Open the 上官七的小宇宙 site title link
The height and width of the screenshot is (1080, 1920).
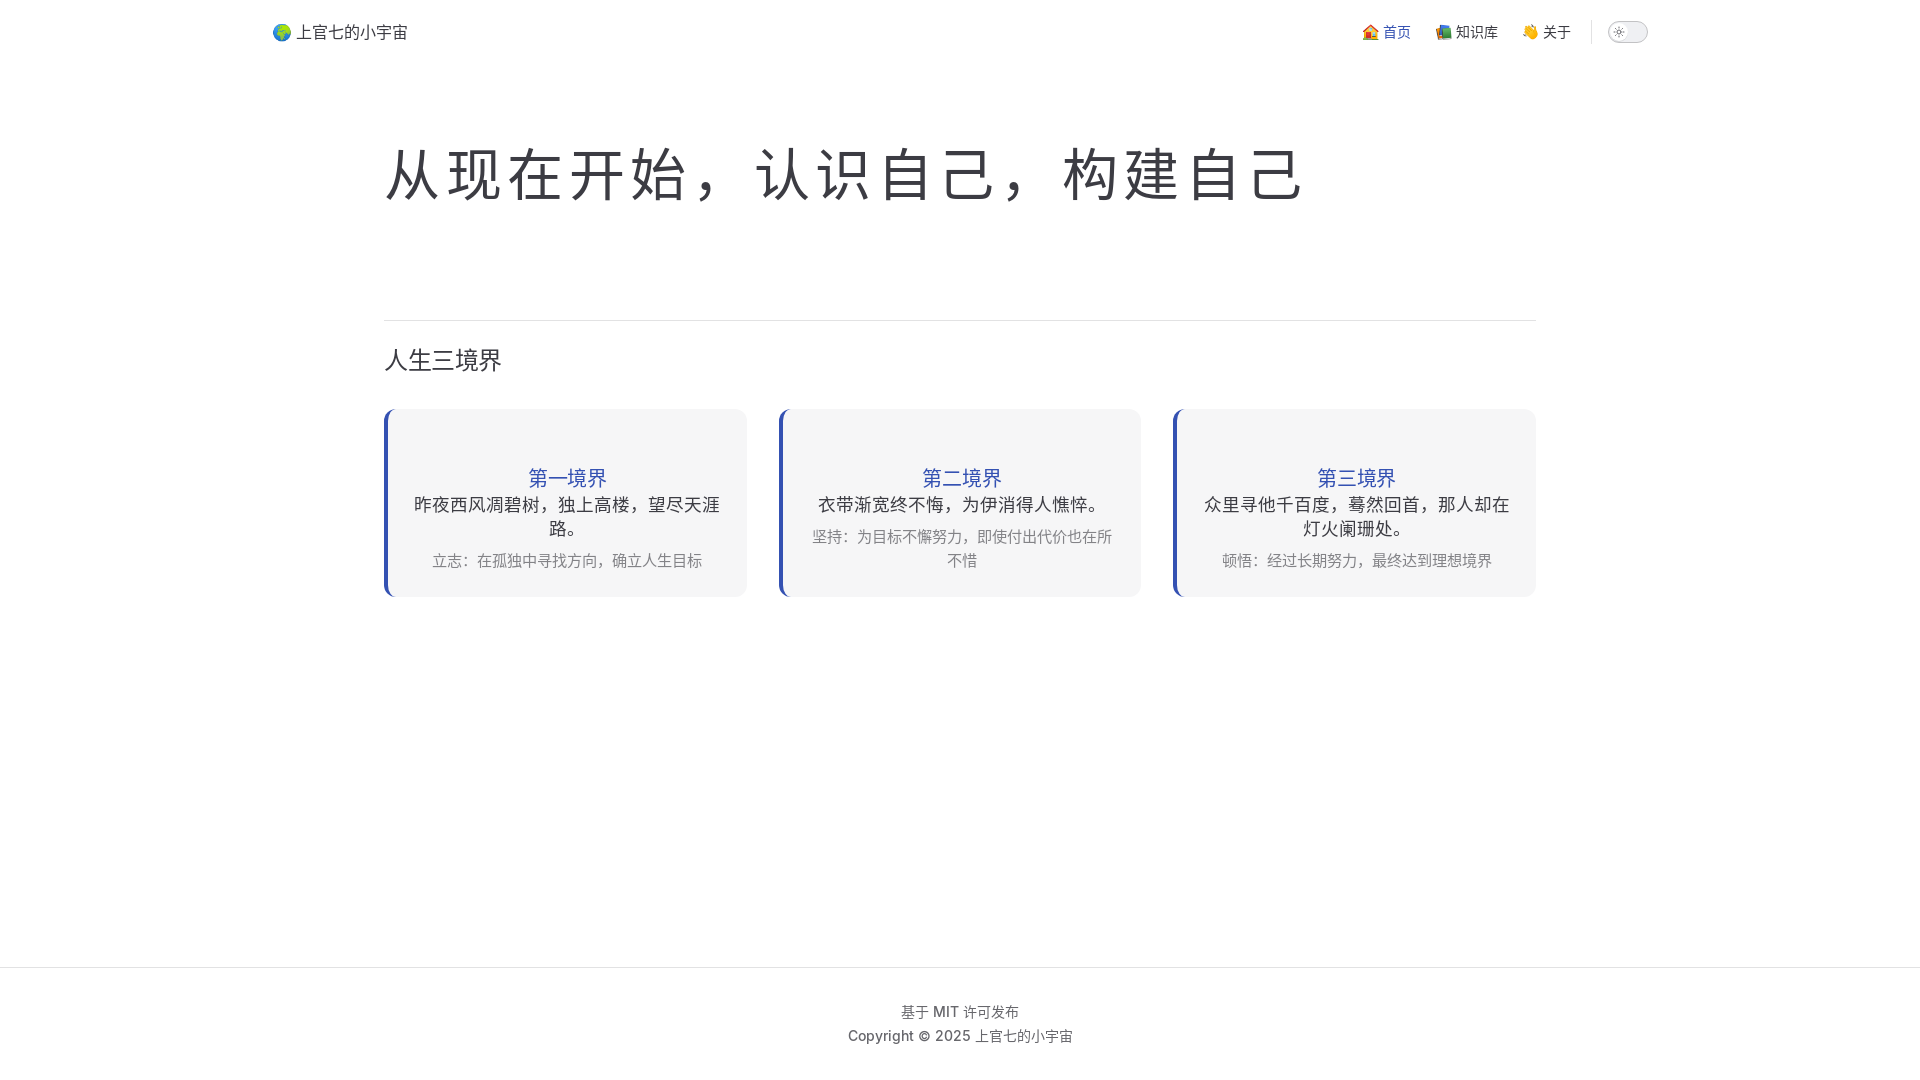pyautogui.click(x=340, y=32)
